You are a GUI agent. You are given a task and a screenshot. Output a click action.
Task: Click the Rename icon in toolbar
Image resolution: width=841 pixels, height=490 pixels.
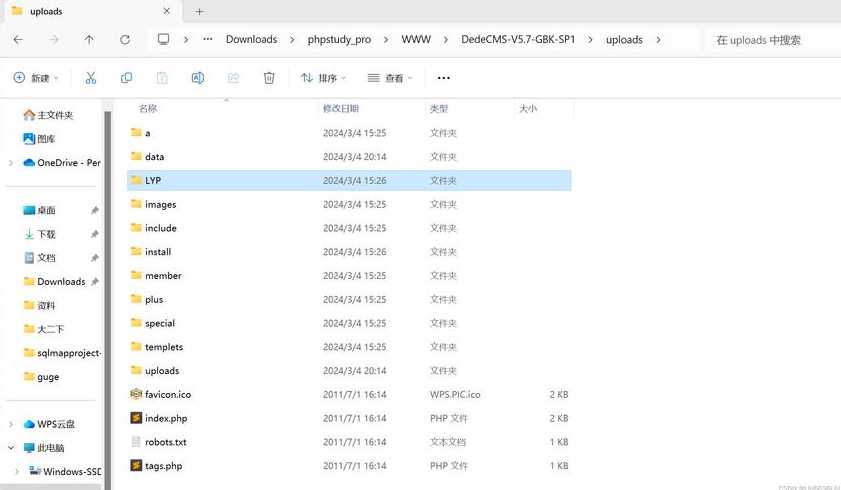pos(197,78)
